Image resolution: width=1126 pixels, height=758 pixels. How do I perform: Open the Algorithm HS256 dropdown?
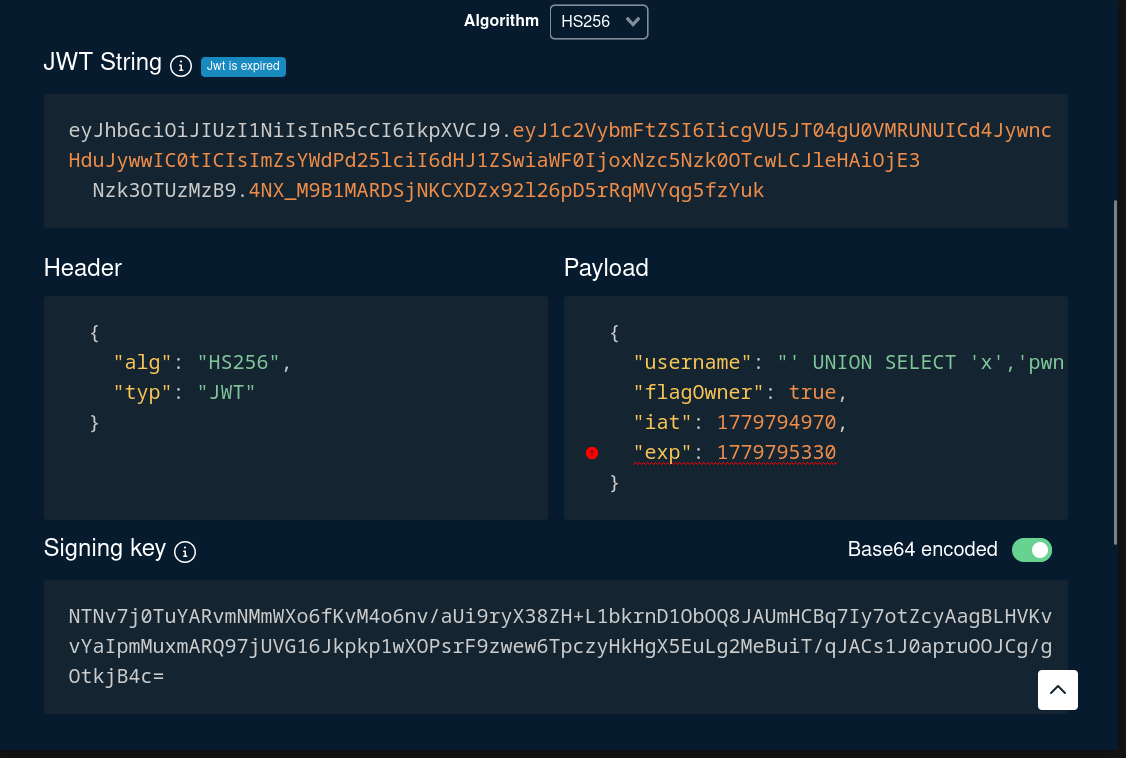[x=599, y=22]
